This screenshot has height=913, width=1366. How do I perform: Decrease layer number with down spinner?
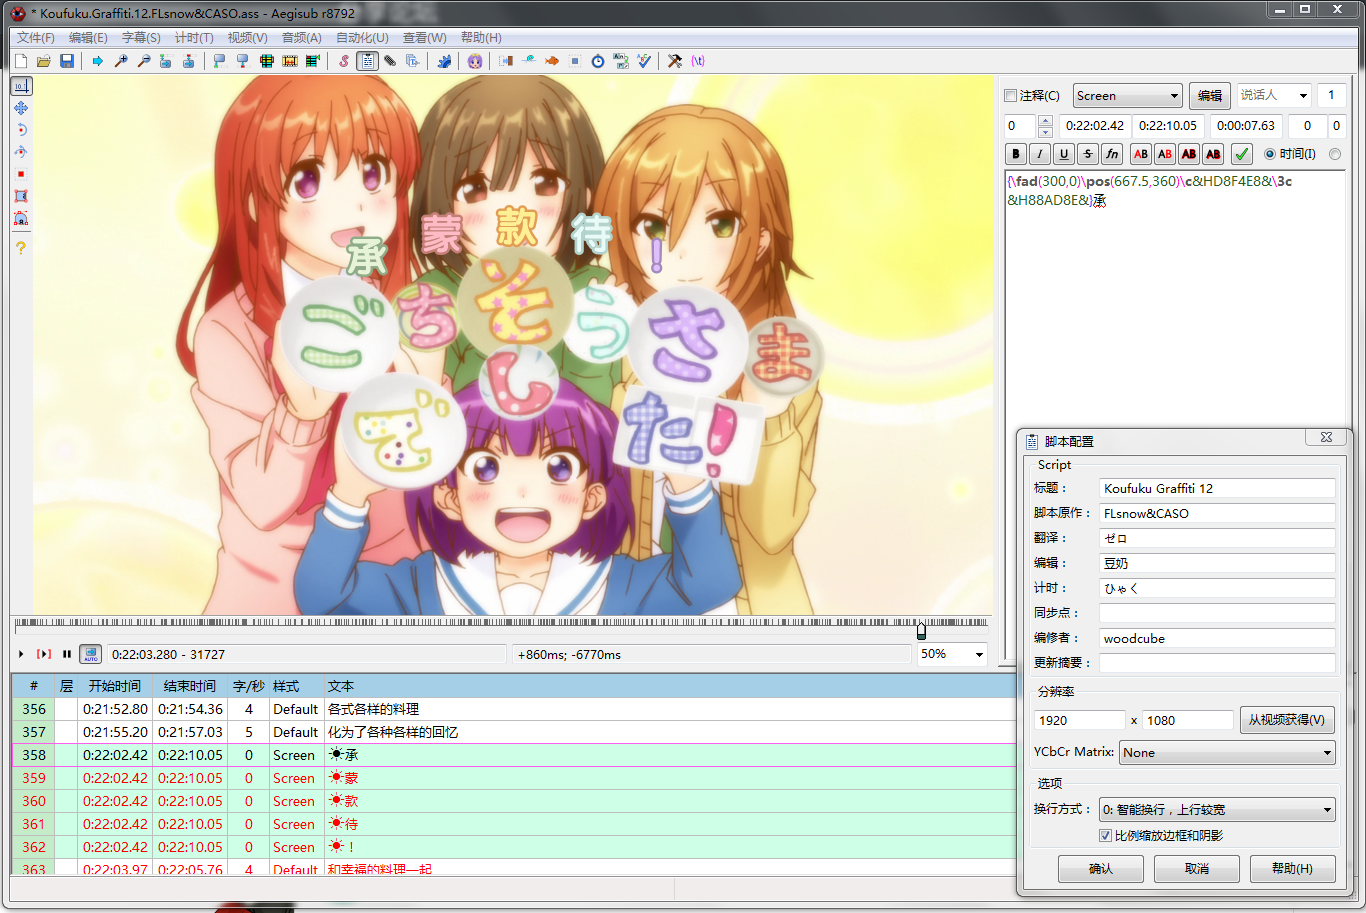pos(1045,132)
